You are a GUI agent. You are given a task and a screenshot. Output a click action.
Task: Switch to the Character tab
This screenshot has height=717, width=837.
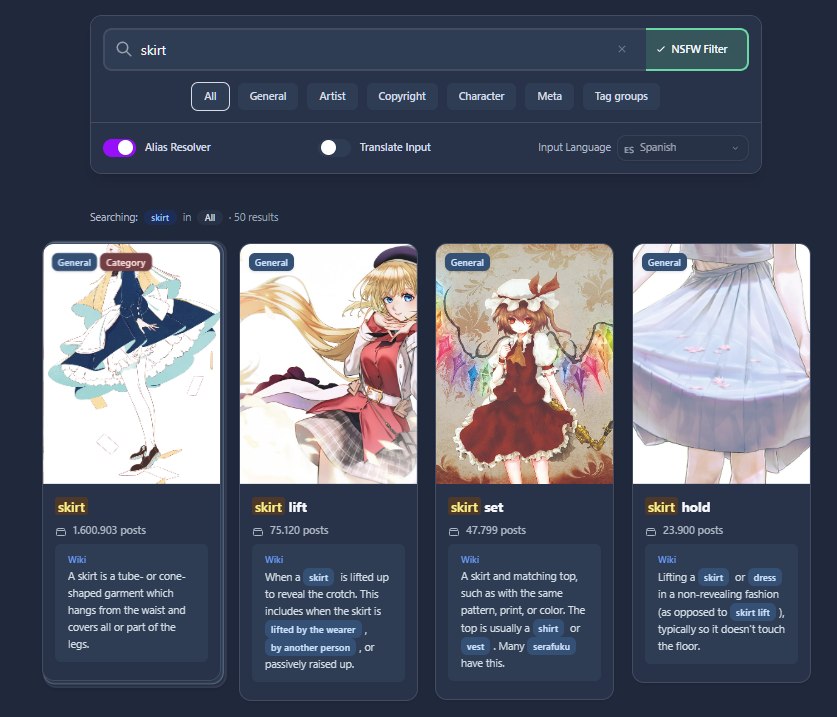point(481,96)
